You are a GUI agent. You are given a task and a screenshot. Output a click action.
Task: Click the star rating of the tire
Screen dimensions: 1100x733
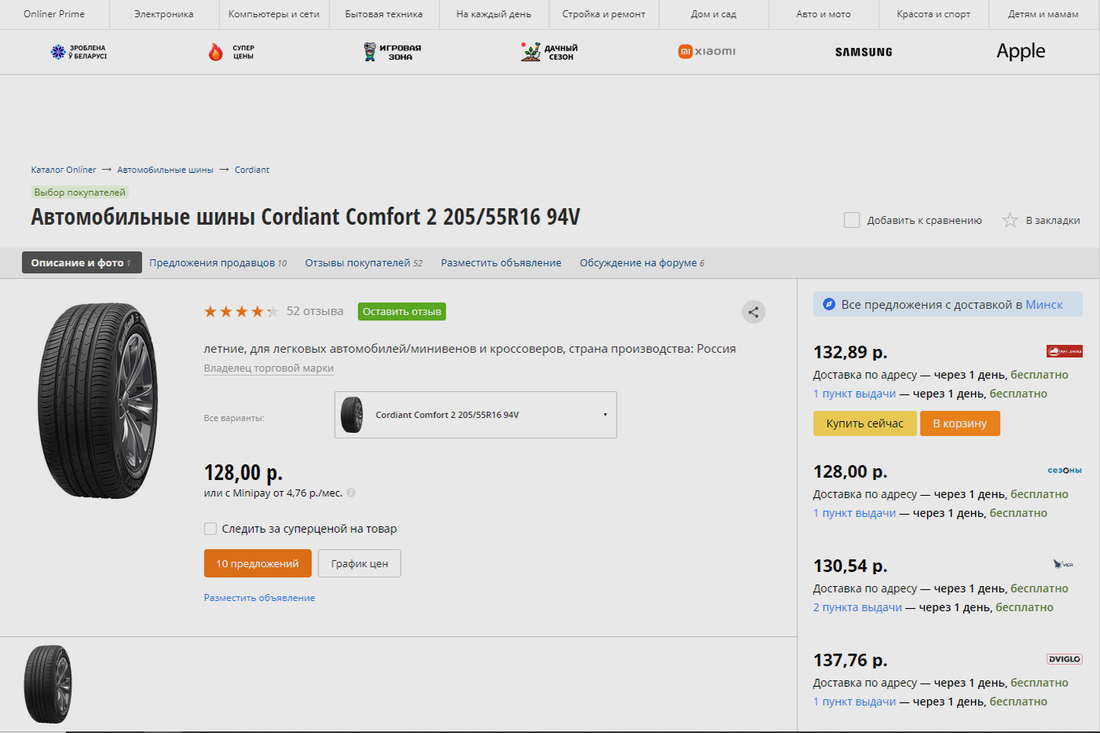241,311
